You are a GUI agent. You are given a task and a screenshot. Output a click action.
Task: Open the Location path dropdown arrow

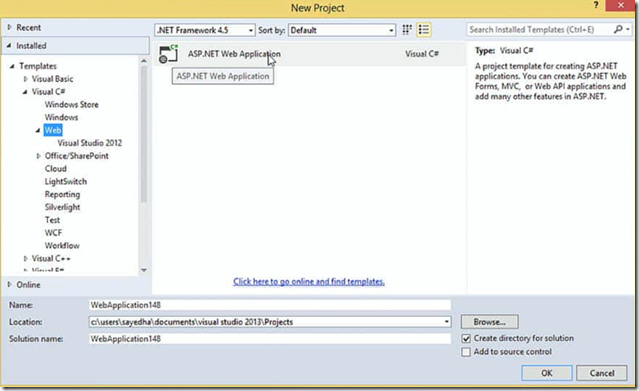click(447, 322)
